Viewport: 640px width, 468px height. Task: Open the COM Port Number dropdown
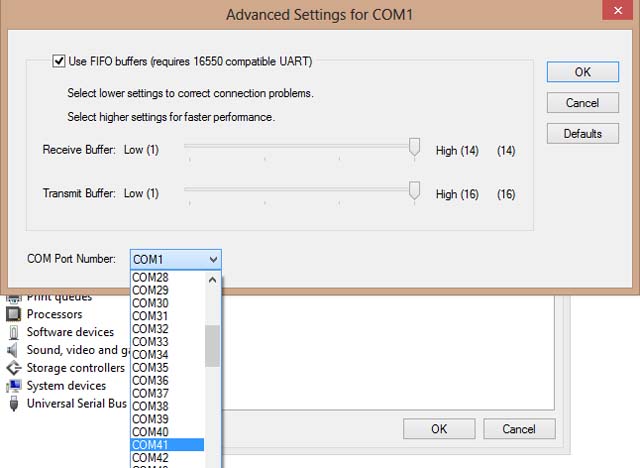point(175,259)
